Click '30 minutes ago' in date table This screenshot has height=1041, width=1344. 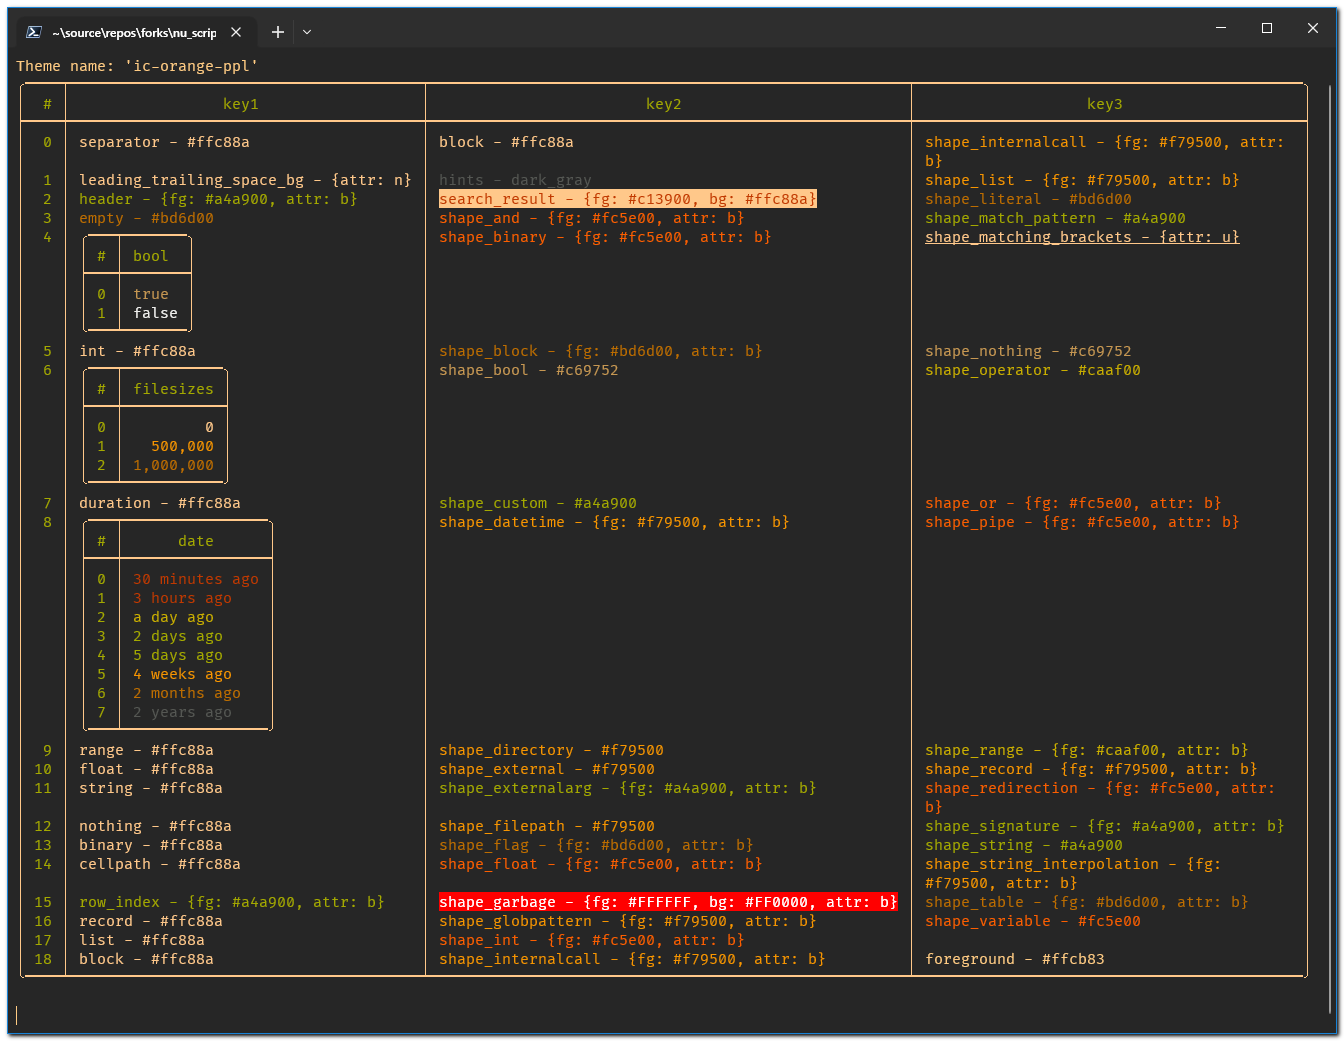pos(196,579)
